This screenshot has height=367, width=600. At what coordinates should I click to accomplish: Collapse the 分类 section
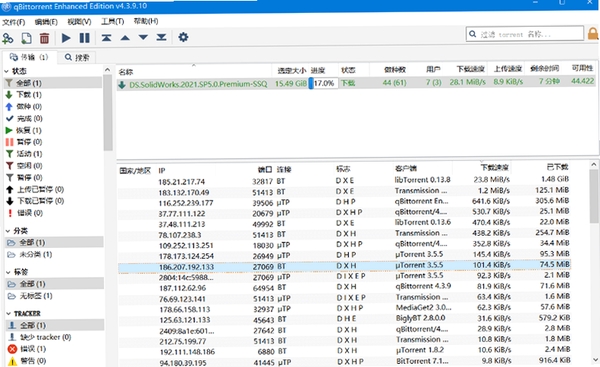[7, 231]
